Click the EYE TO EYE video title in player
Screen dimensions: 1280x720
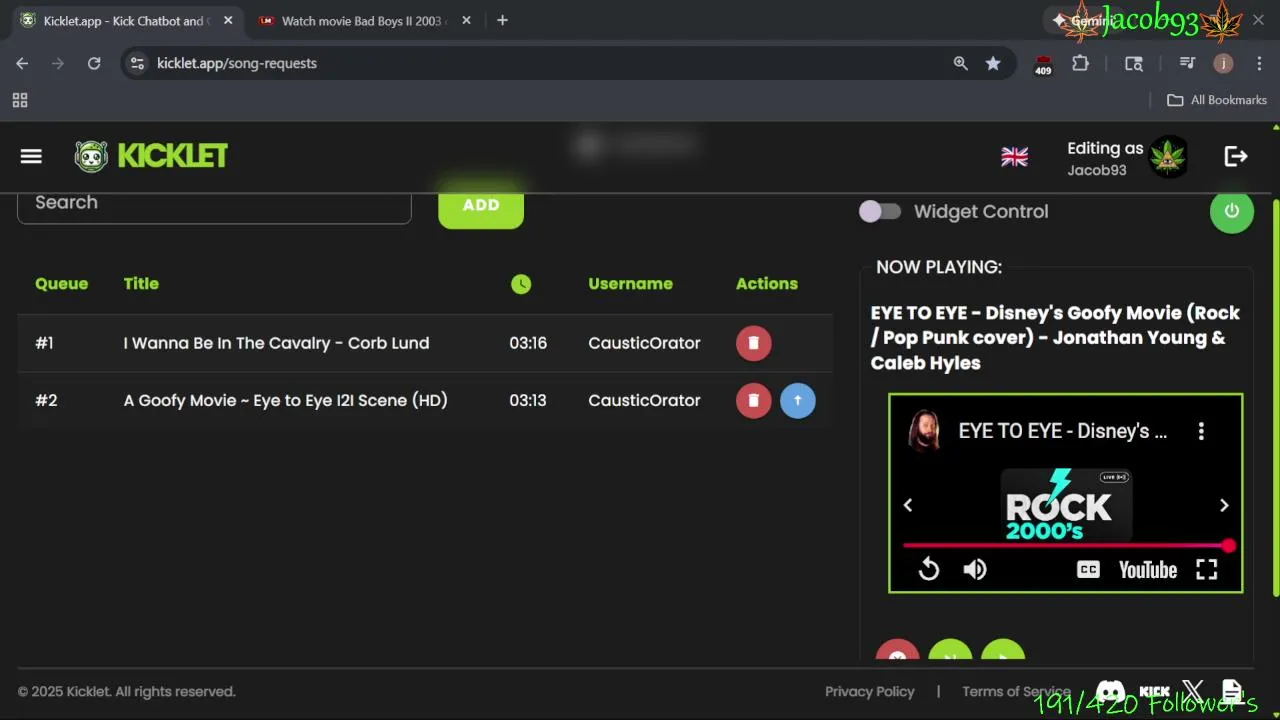(x=1062, y=431)
